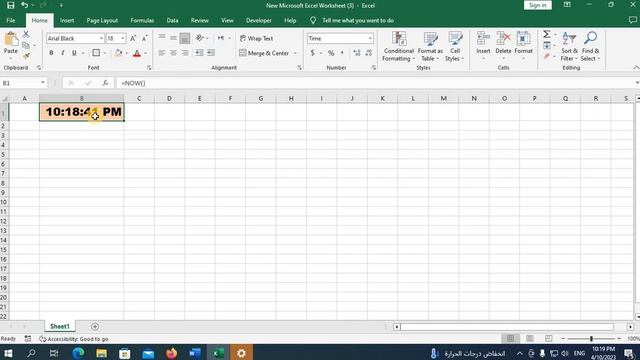Click Accessibility: Good to go

(74, 339)
